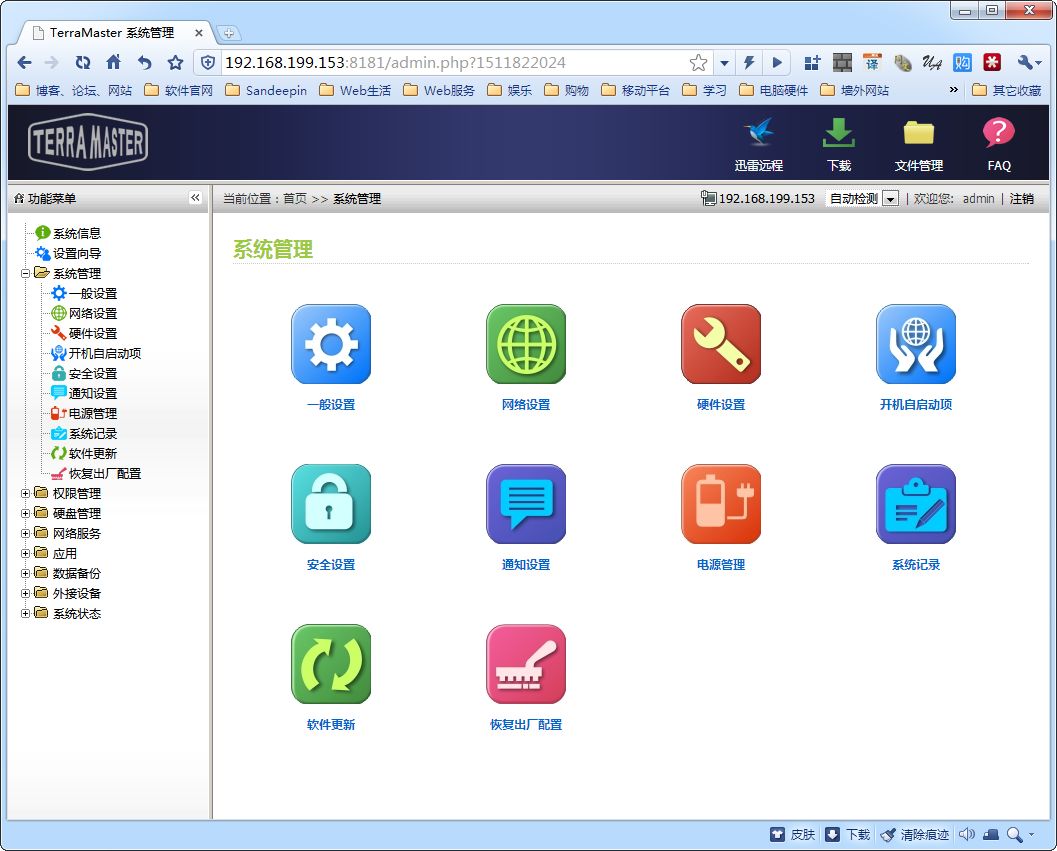Collapse the 系统管理 tree node

pos(26,273)
